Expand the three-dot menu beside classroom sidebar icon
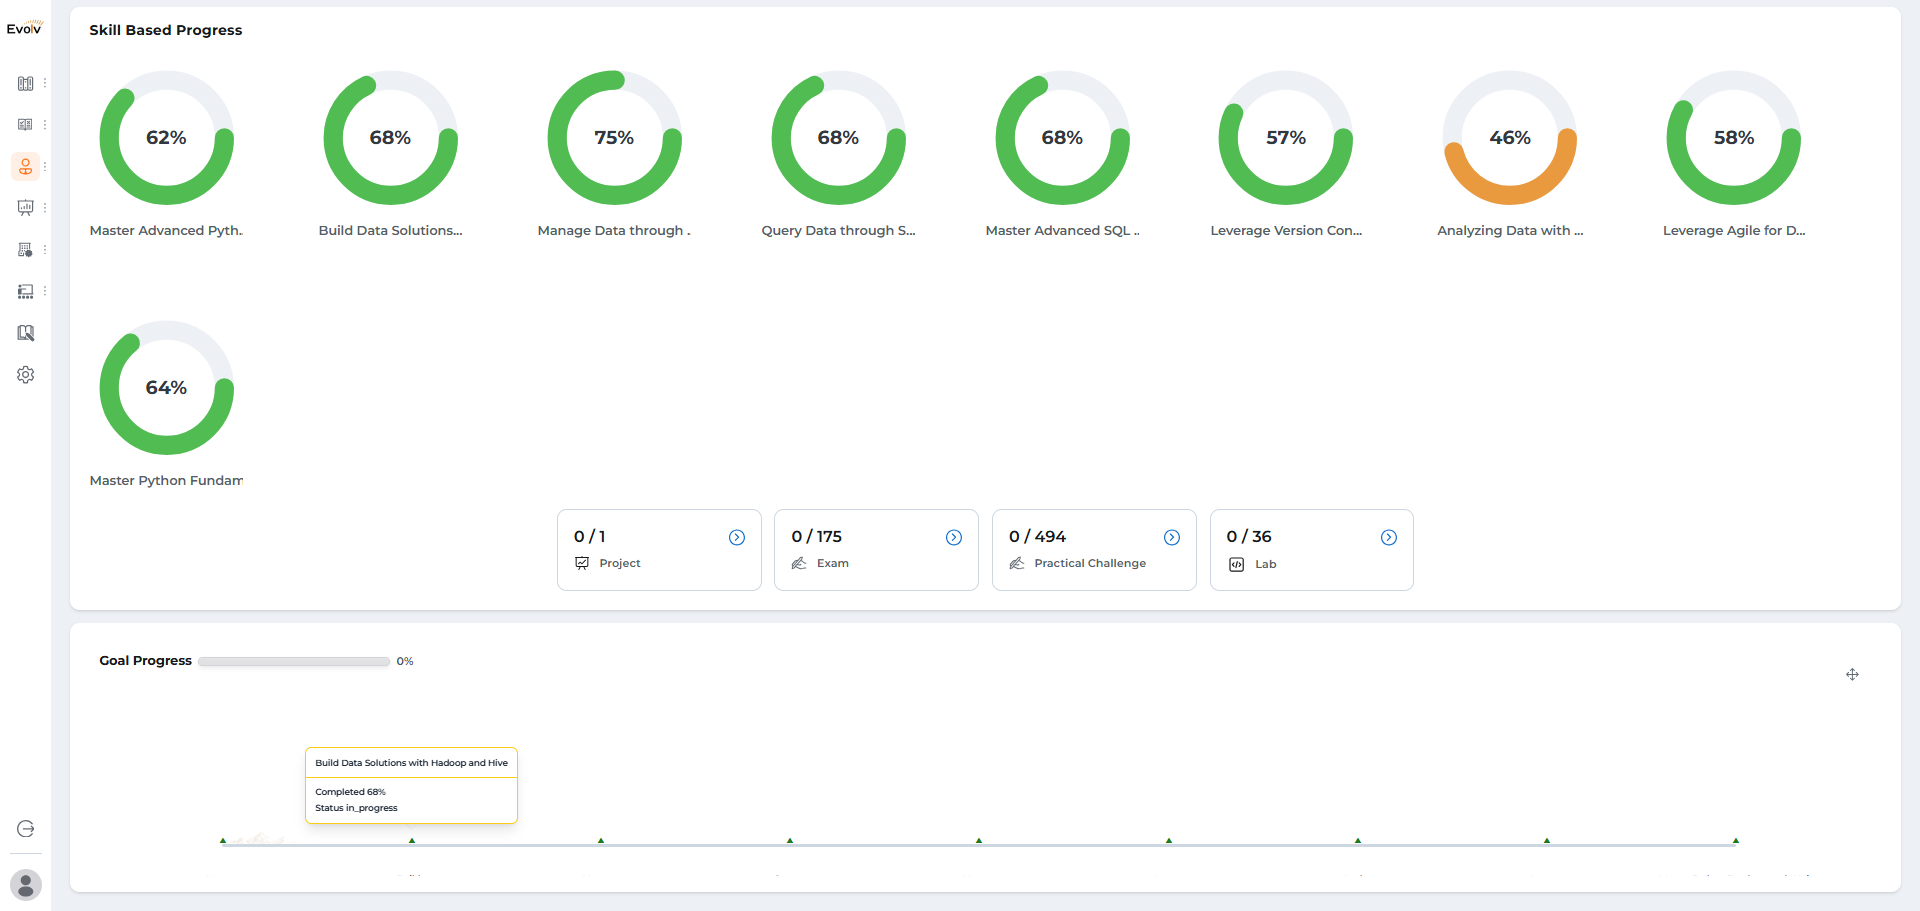The height and width of the screenshot is (911, 1920). coord(45,291)
